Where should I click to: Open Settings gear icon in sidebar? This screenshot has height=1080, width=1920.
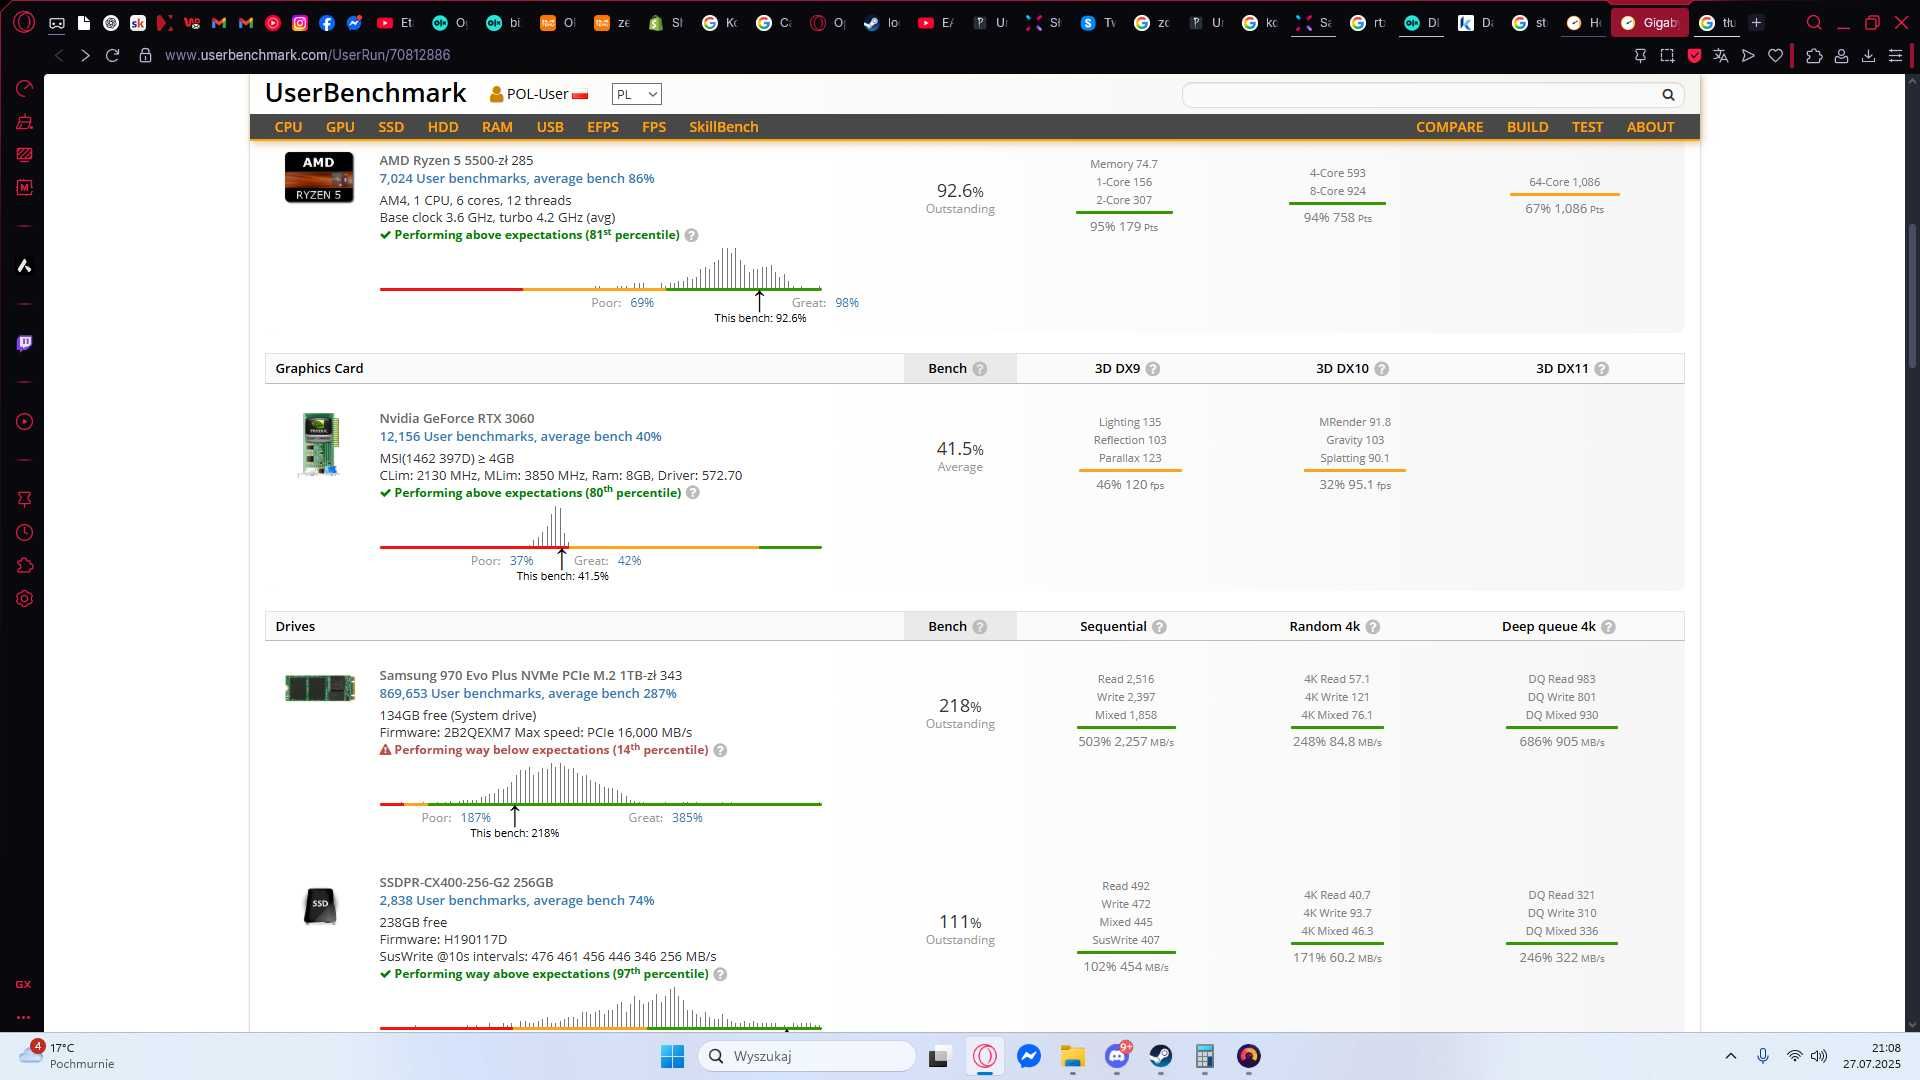pyautogui.click(x=24, y=599)
